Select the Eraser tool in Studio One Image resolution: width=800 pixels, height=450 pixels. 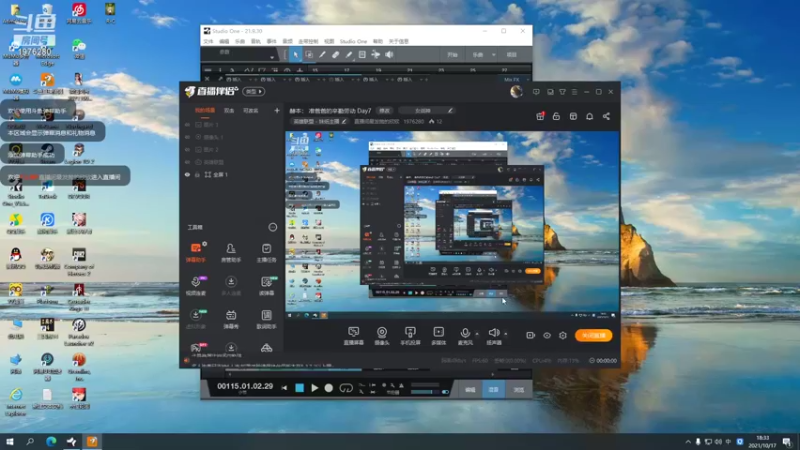pos(335,55)
